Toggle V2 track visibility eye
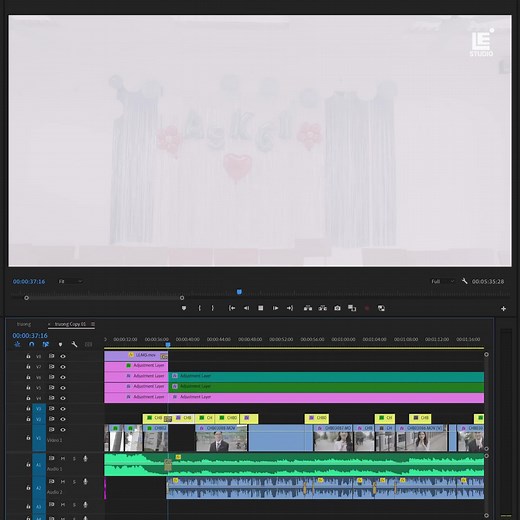 pos(63,419)
